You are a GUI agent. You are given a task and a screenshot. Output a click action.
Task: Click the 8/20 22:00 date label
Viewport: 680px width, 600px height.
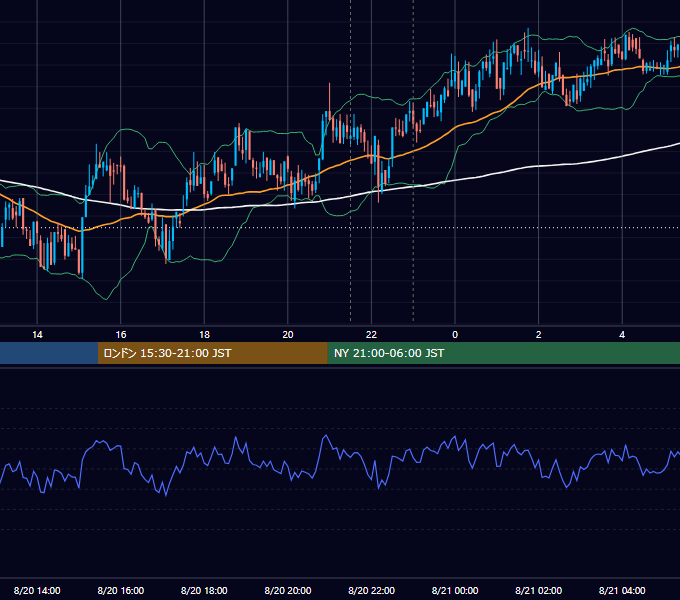click(371, 590)
